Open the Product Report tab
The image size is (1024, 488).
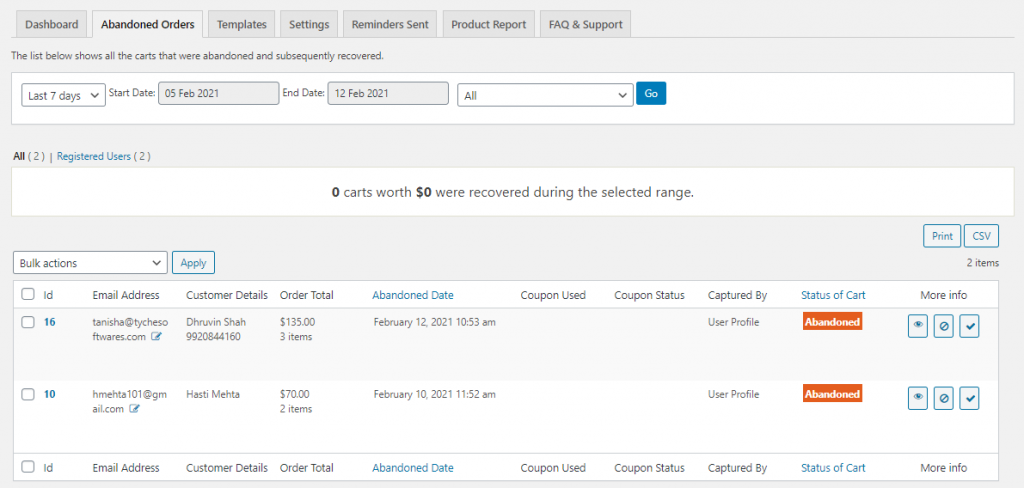488,24
